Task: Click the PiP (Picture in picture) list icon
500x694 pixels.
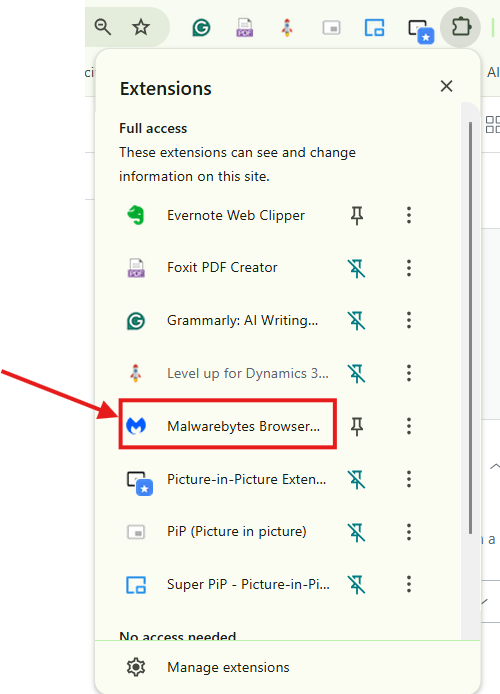Action: click(x=136, y=532)
